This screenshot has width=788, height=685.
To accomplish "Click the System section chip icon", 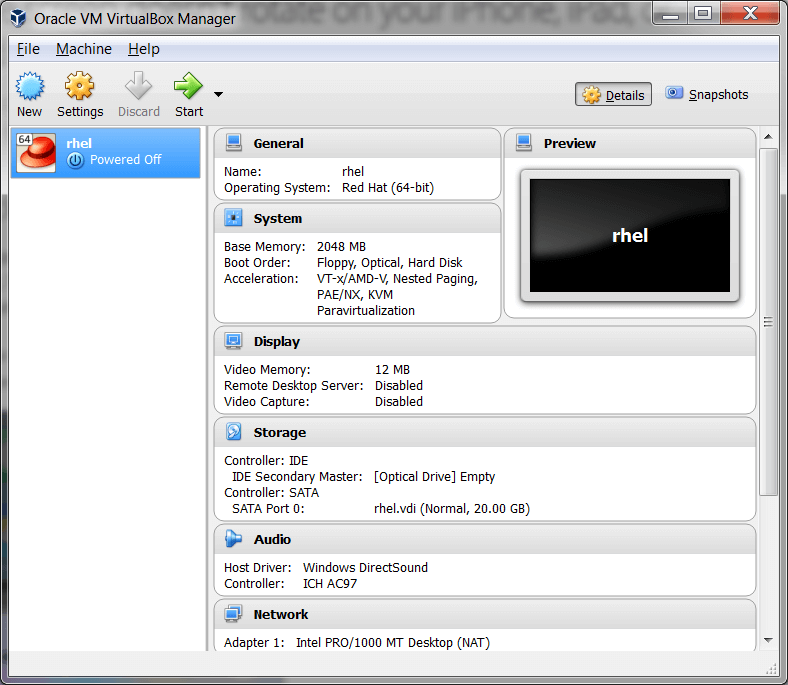I will [x=234, y=218].
